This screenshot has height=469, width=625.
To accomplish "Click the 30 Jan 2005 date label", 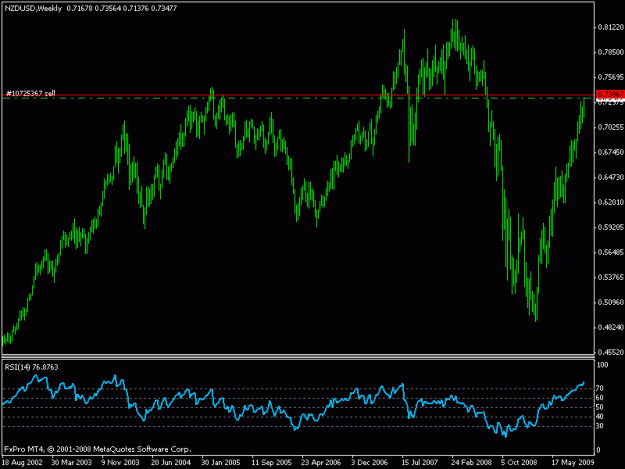I will [221, 463].
